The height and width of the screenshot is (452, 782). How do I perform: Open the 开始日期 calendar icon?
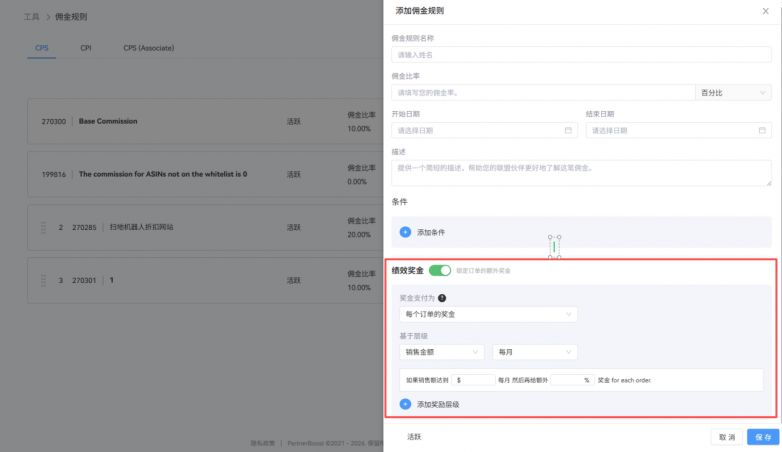(x=568, y=130)
